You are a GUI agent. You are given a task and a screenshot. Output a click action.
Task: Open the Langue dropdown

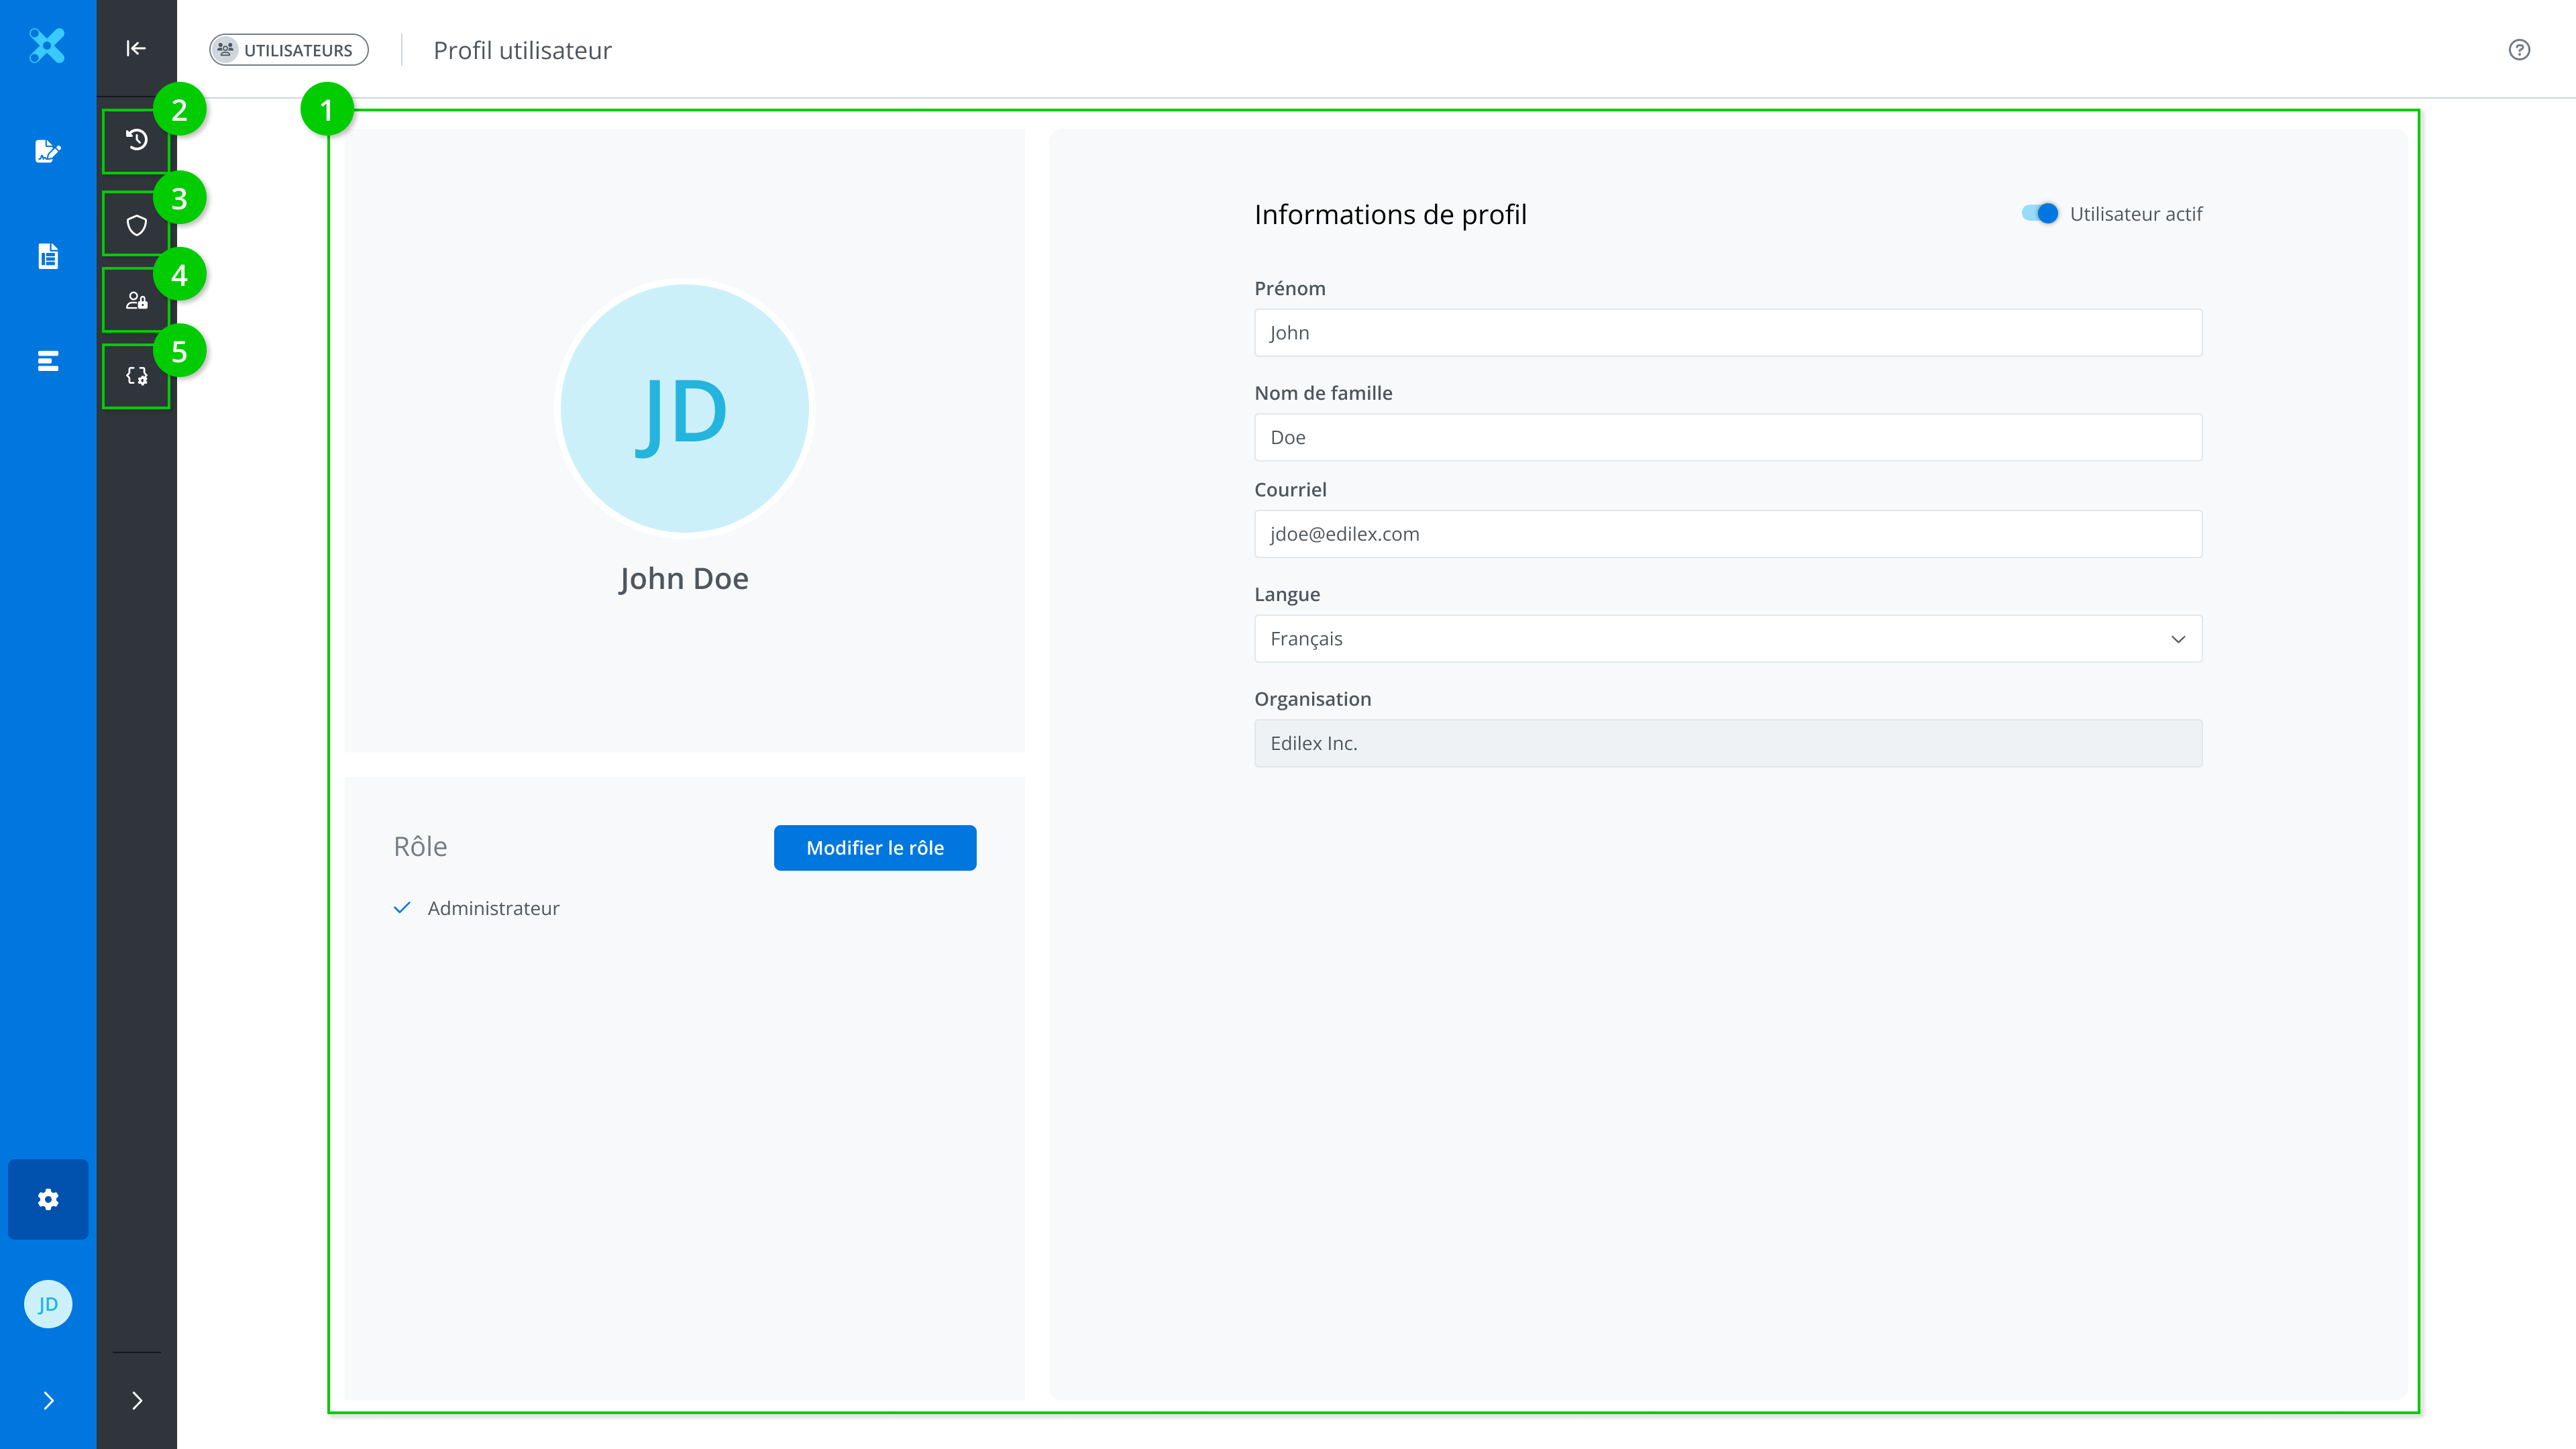[1727, 639]
